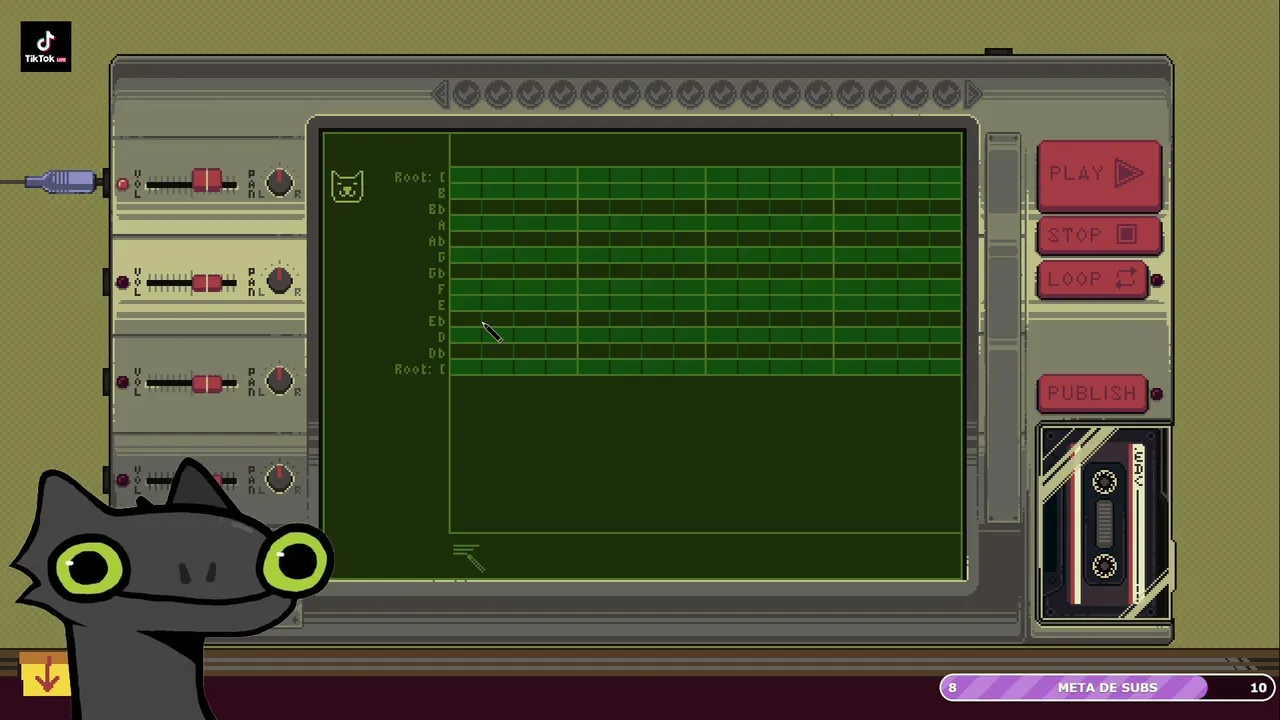Viewport: 1280px width, 720px height.
Task: Click the third track's pan knob
Action: (x=279, y=380)
